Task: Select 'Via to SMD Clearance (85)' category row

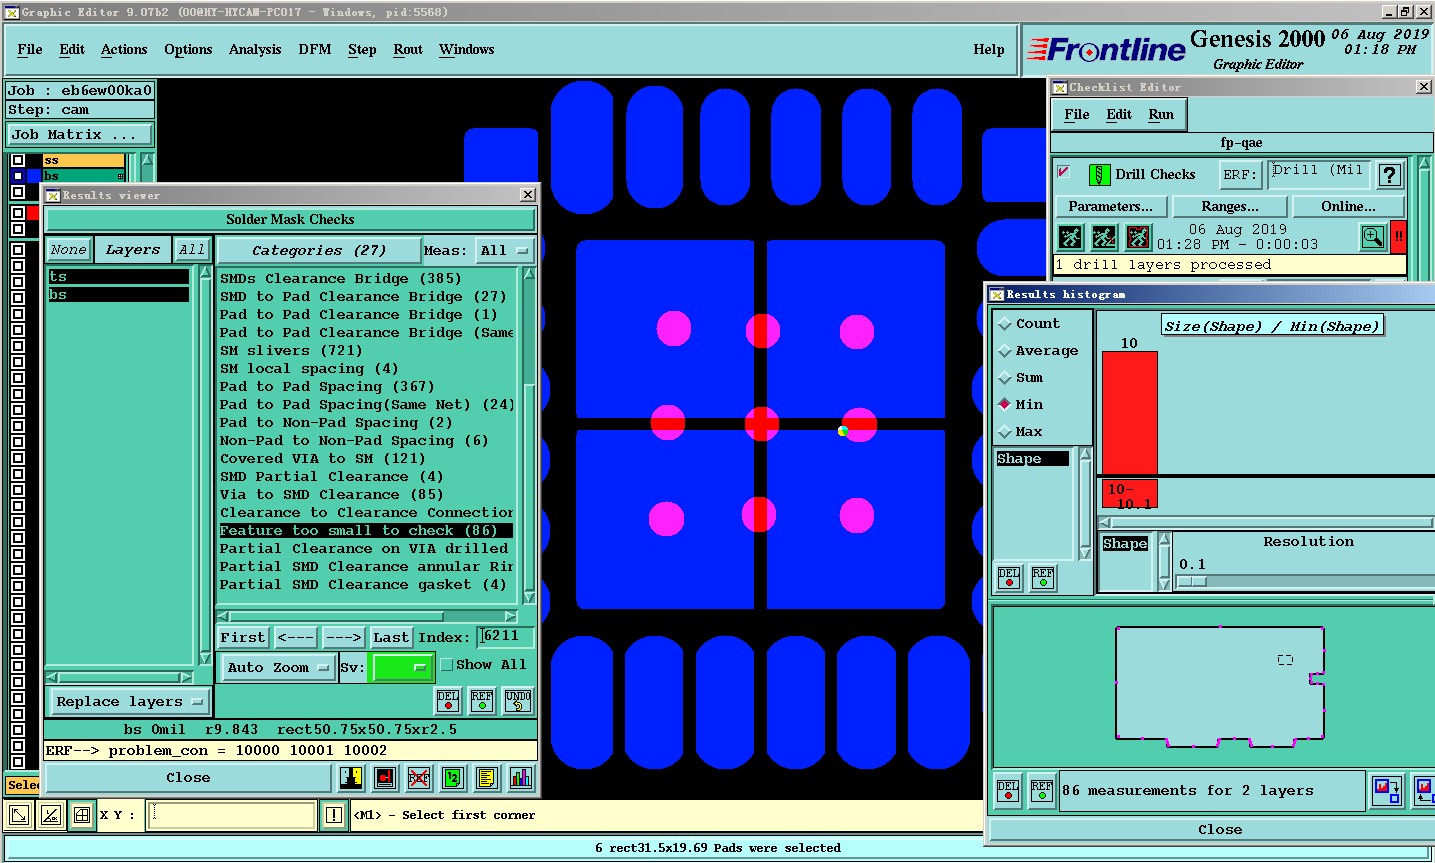Action: (x=366, y=495)
